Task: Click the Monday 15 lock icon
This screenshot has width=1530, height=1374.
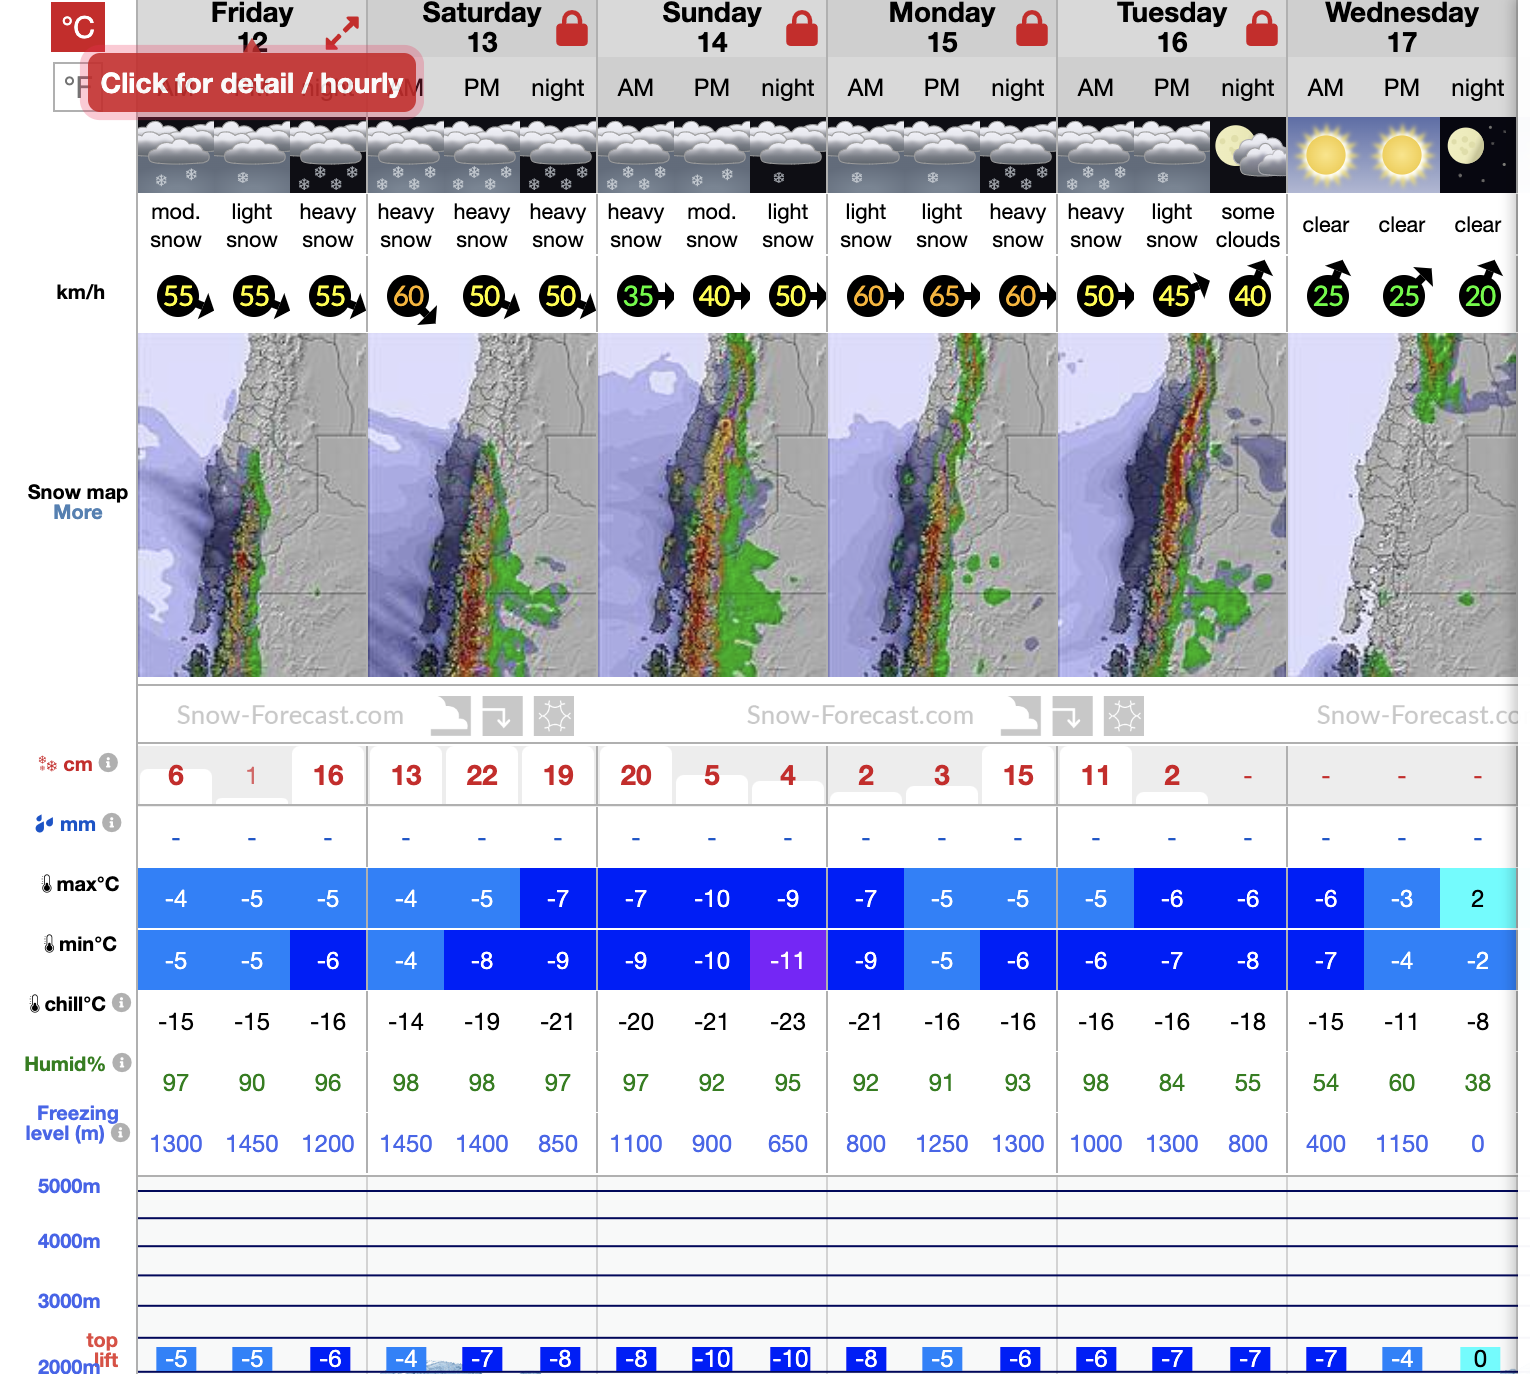Action: [x=1032, y=29]
